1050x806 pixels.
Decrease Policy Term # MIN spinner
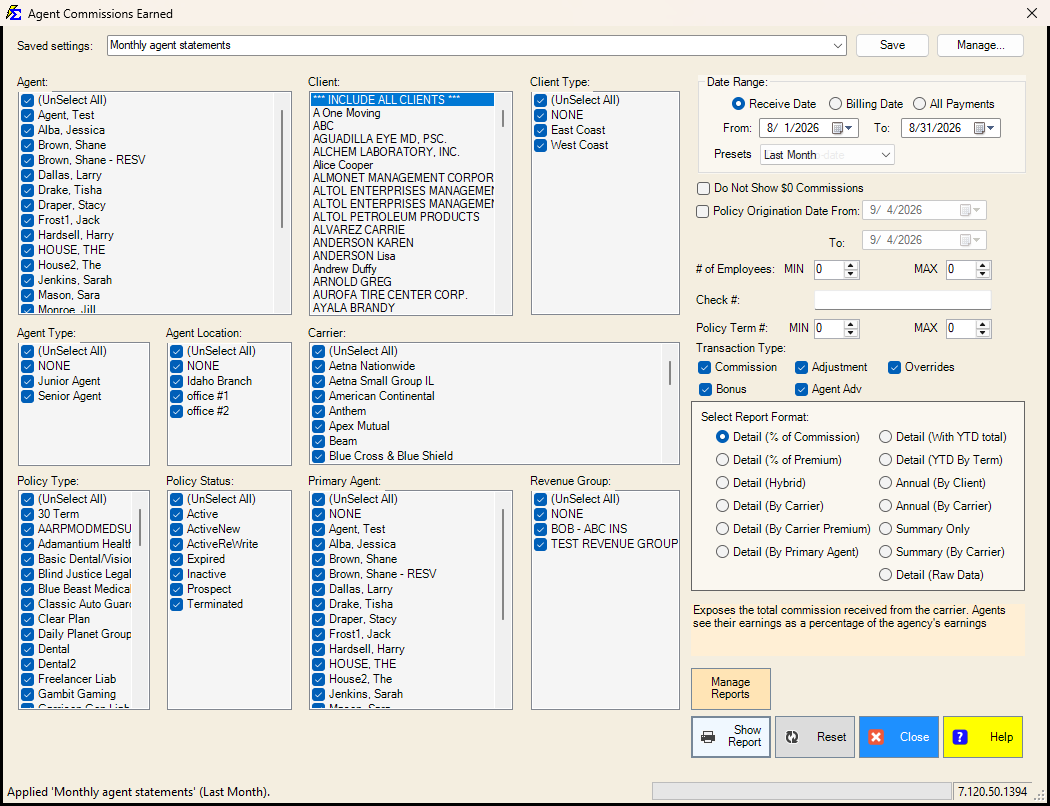click(x=851, y=333)
